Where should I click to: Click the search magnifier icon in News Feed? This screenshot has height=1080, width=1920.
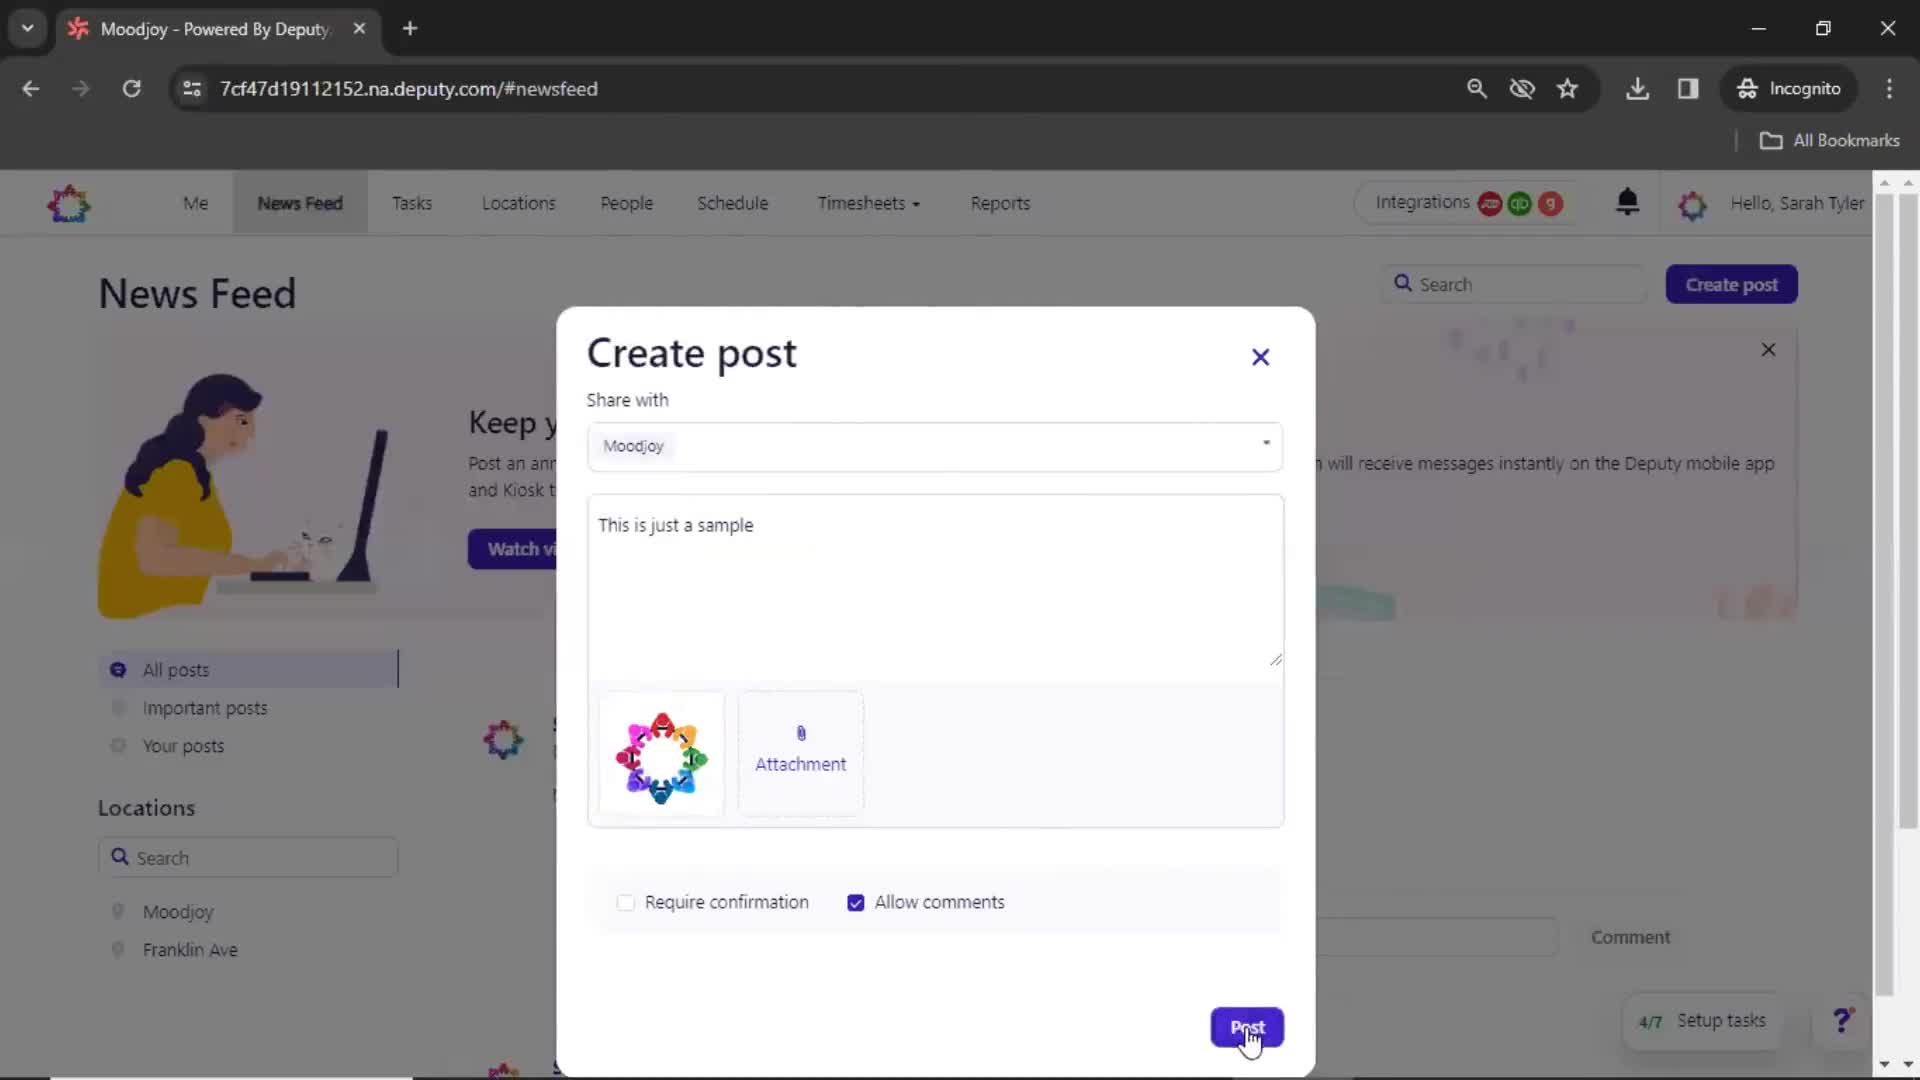pyautogui.click(x=1402, y=284)
